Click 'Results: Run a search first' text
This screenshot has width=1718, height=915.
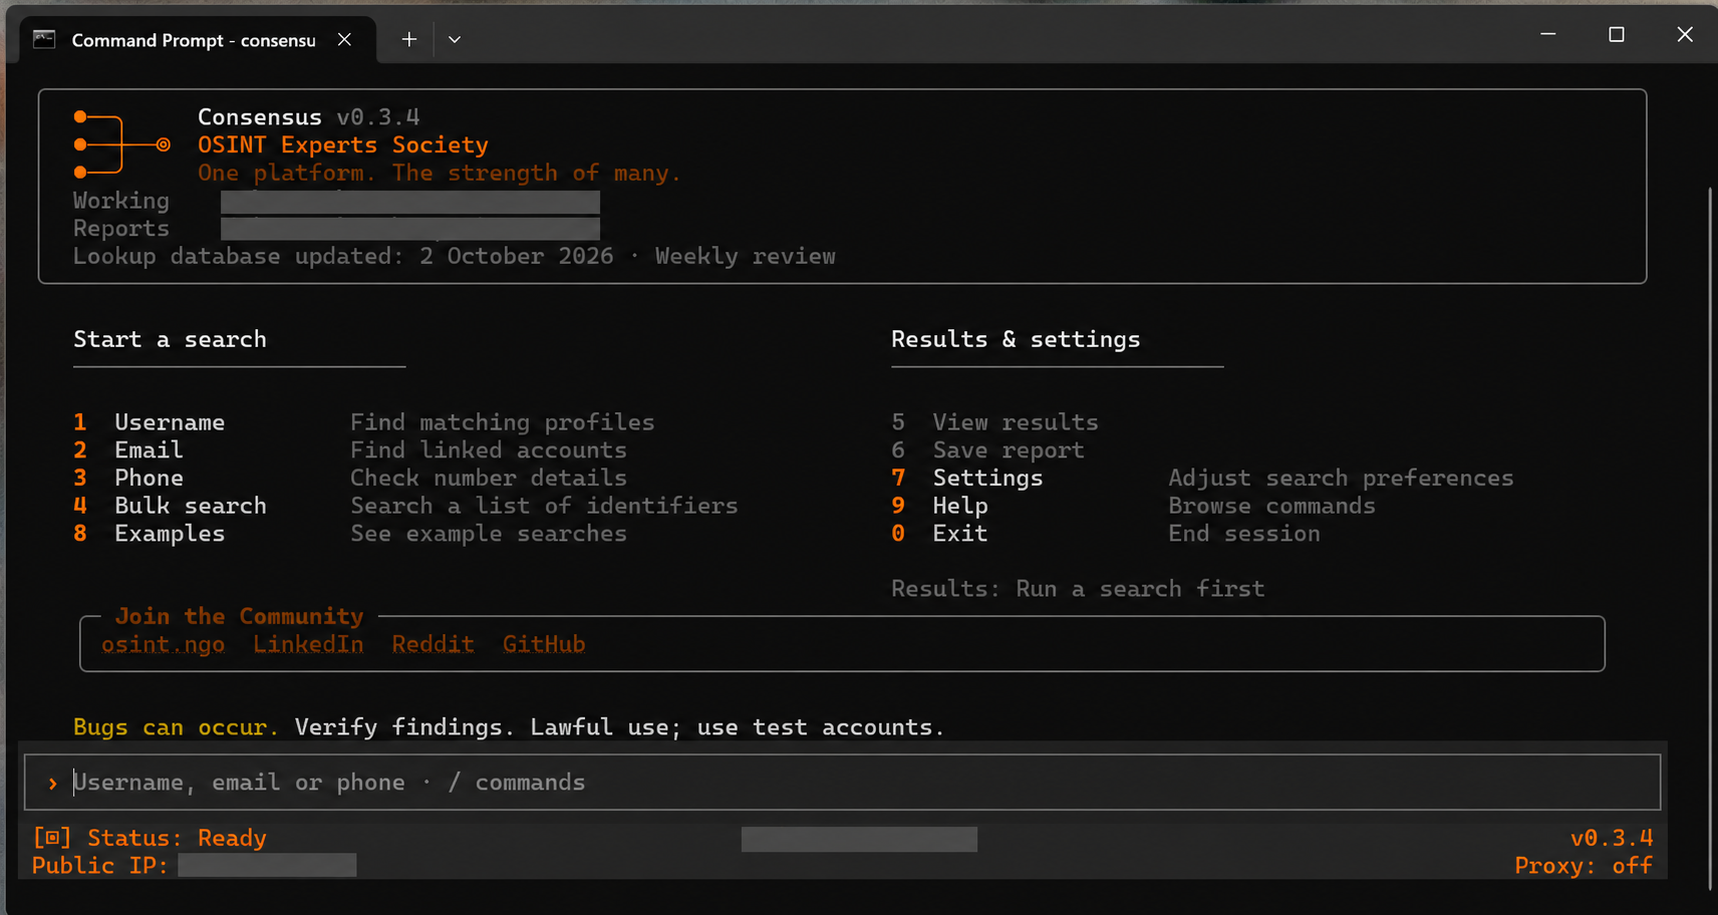coord(1078,589)
